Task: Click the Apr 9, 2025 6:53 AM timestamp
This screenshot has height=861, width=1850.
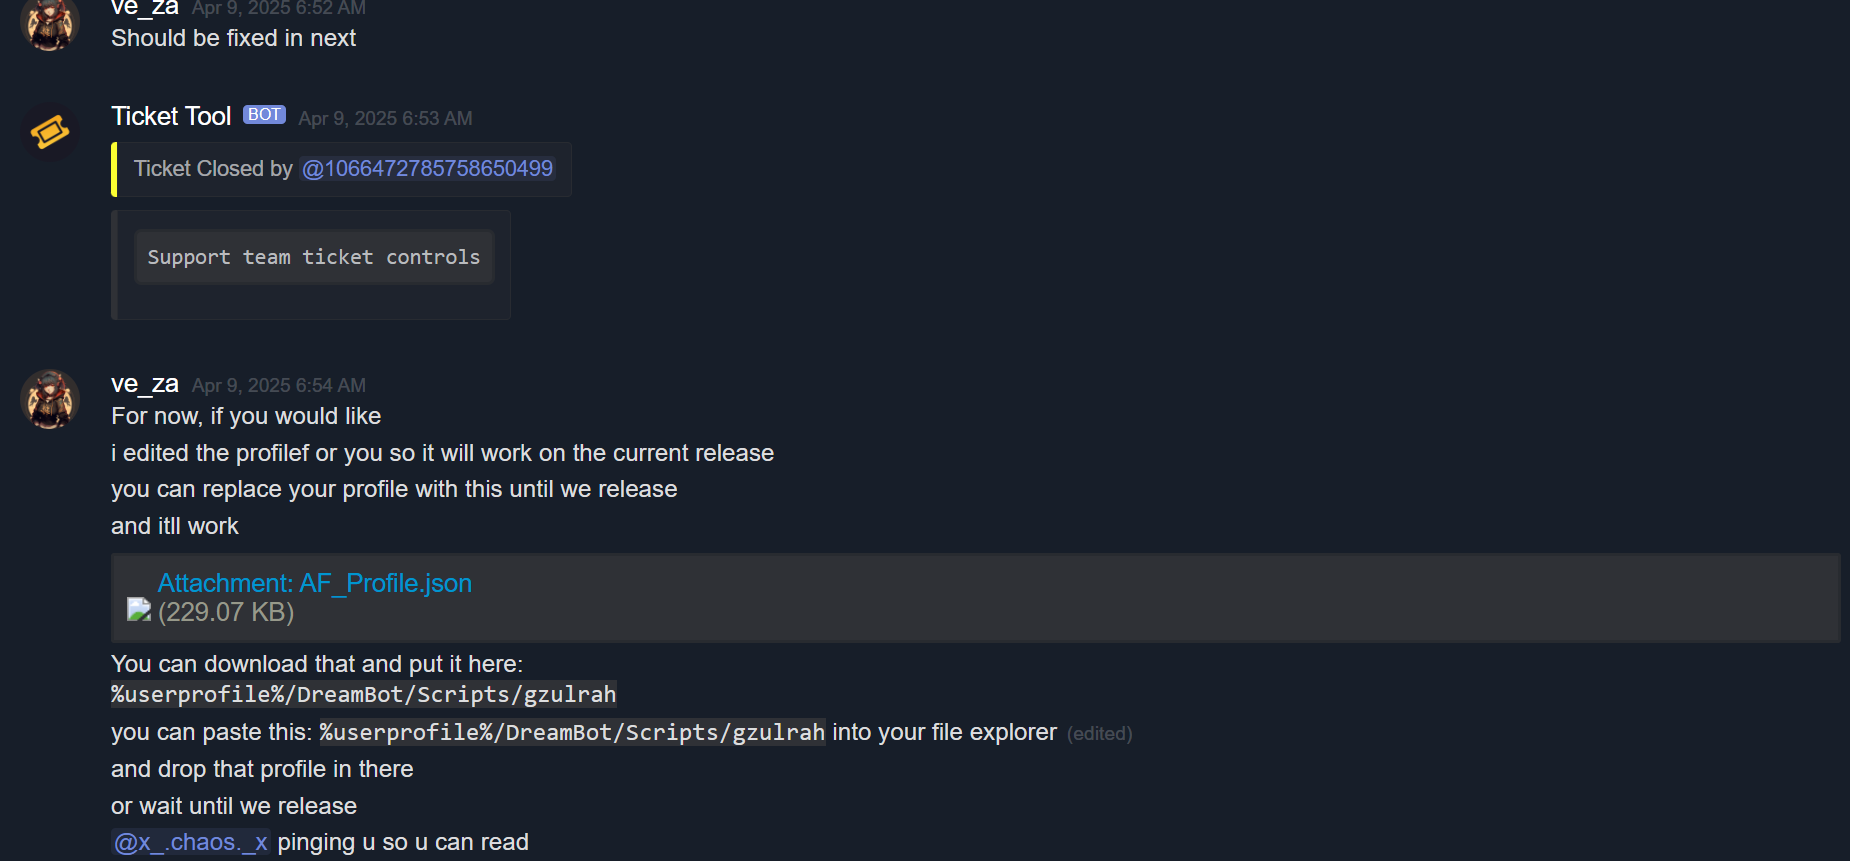Action: pyautogui.click(x=385, y=118)
